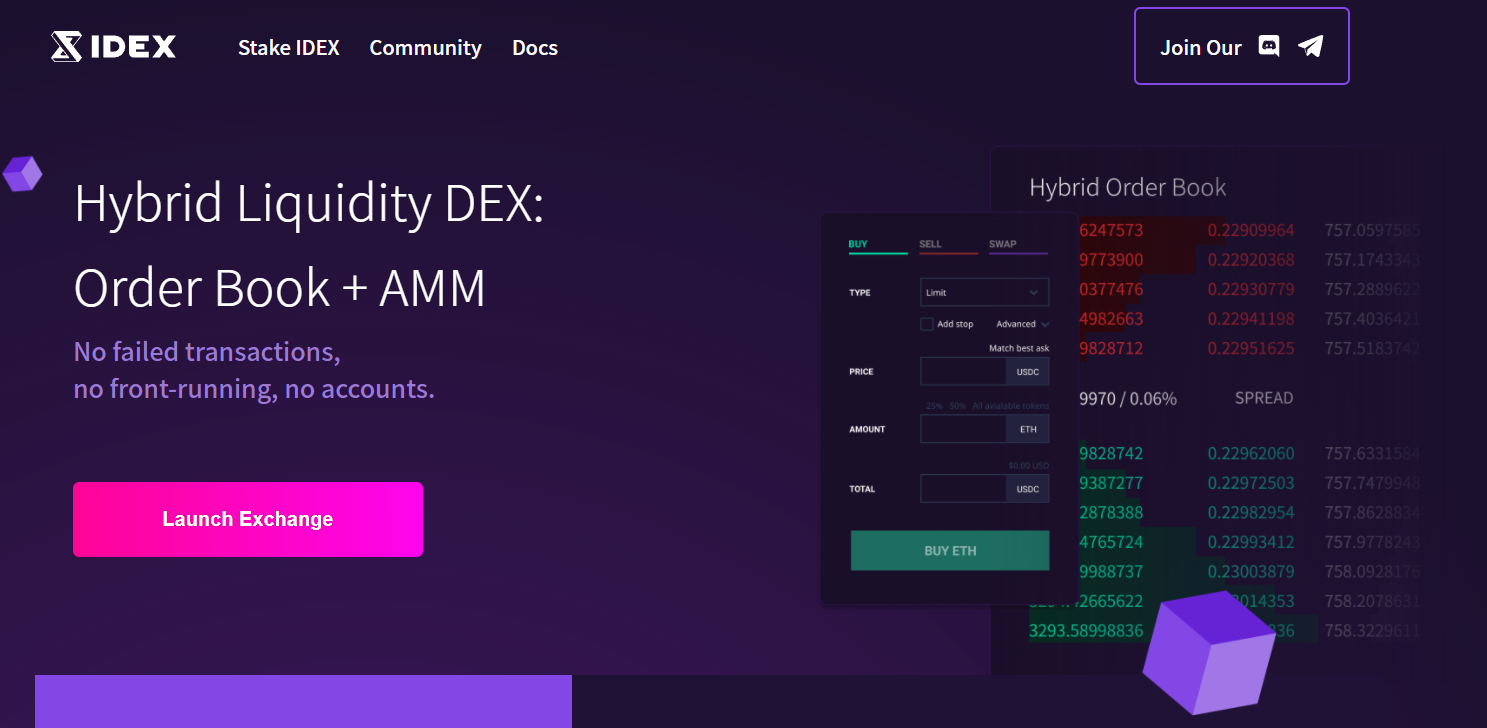Tick the Add stop checkbox
This screenshot has height=728, width=1487.
click(x=927, y=324)
